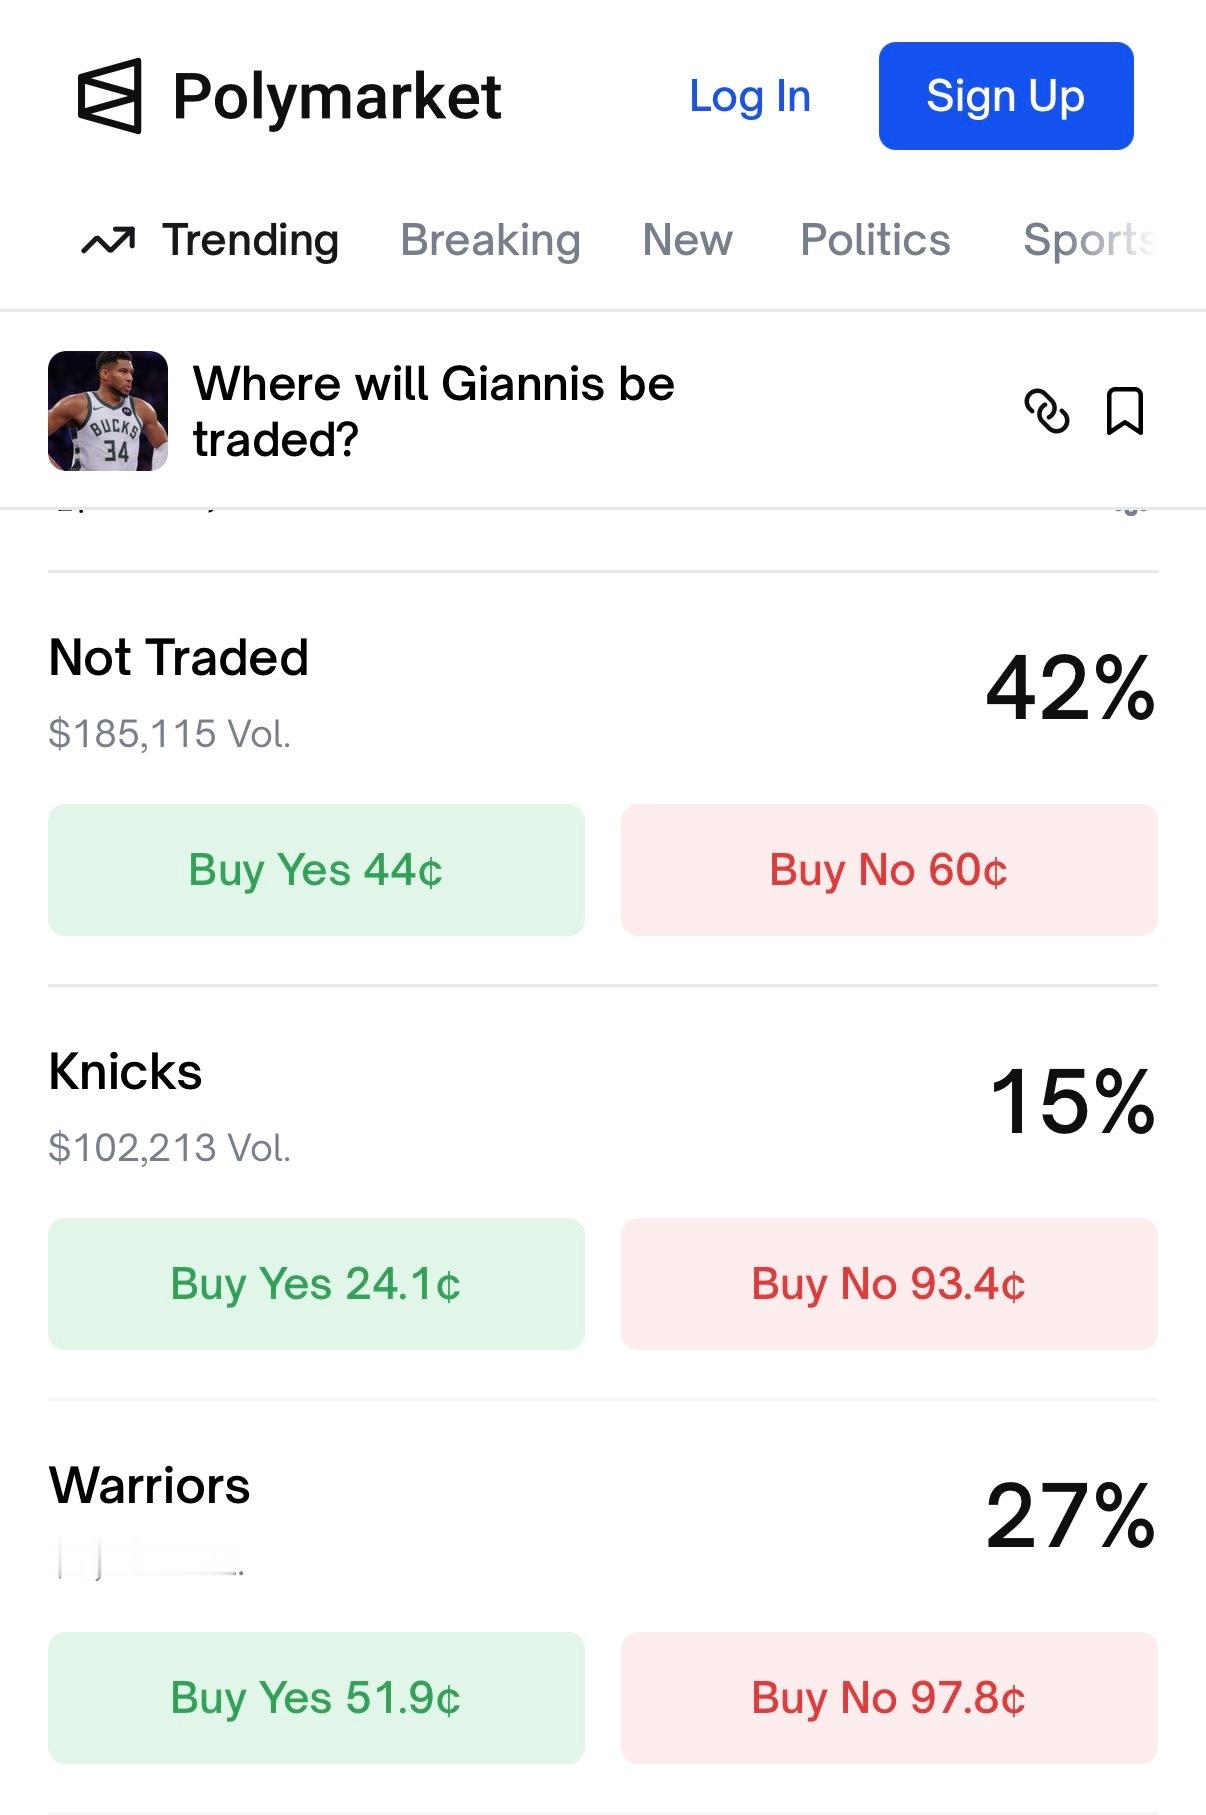Click the Log In link
The height and width of the screenshot is (1815, 1206).
click(749, 96)
